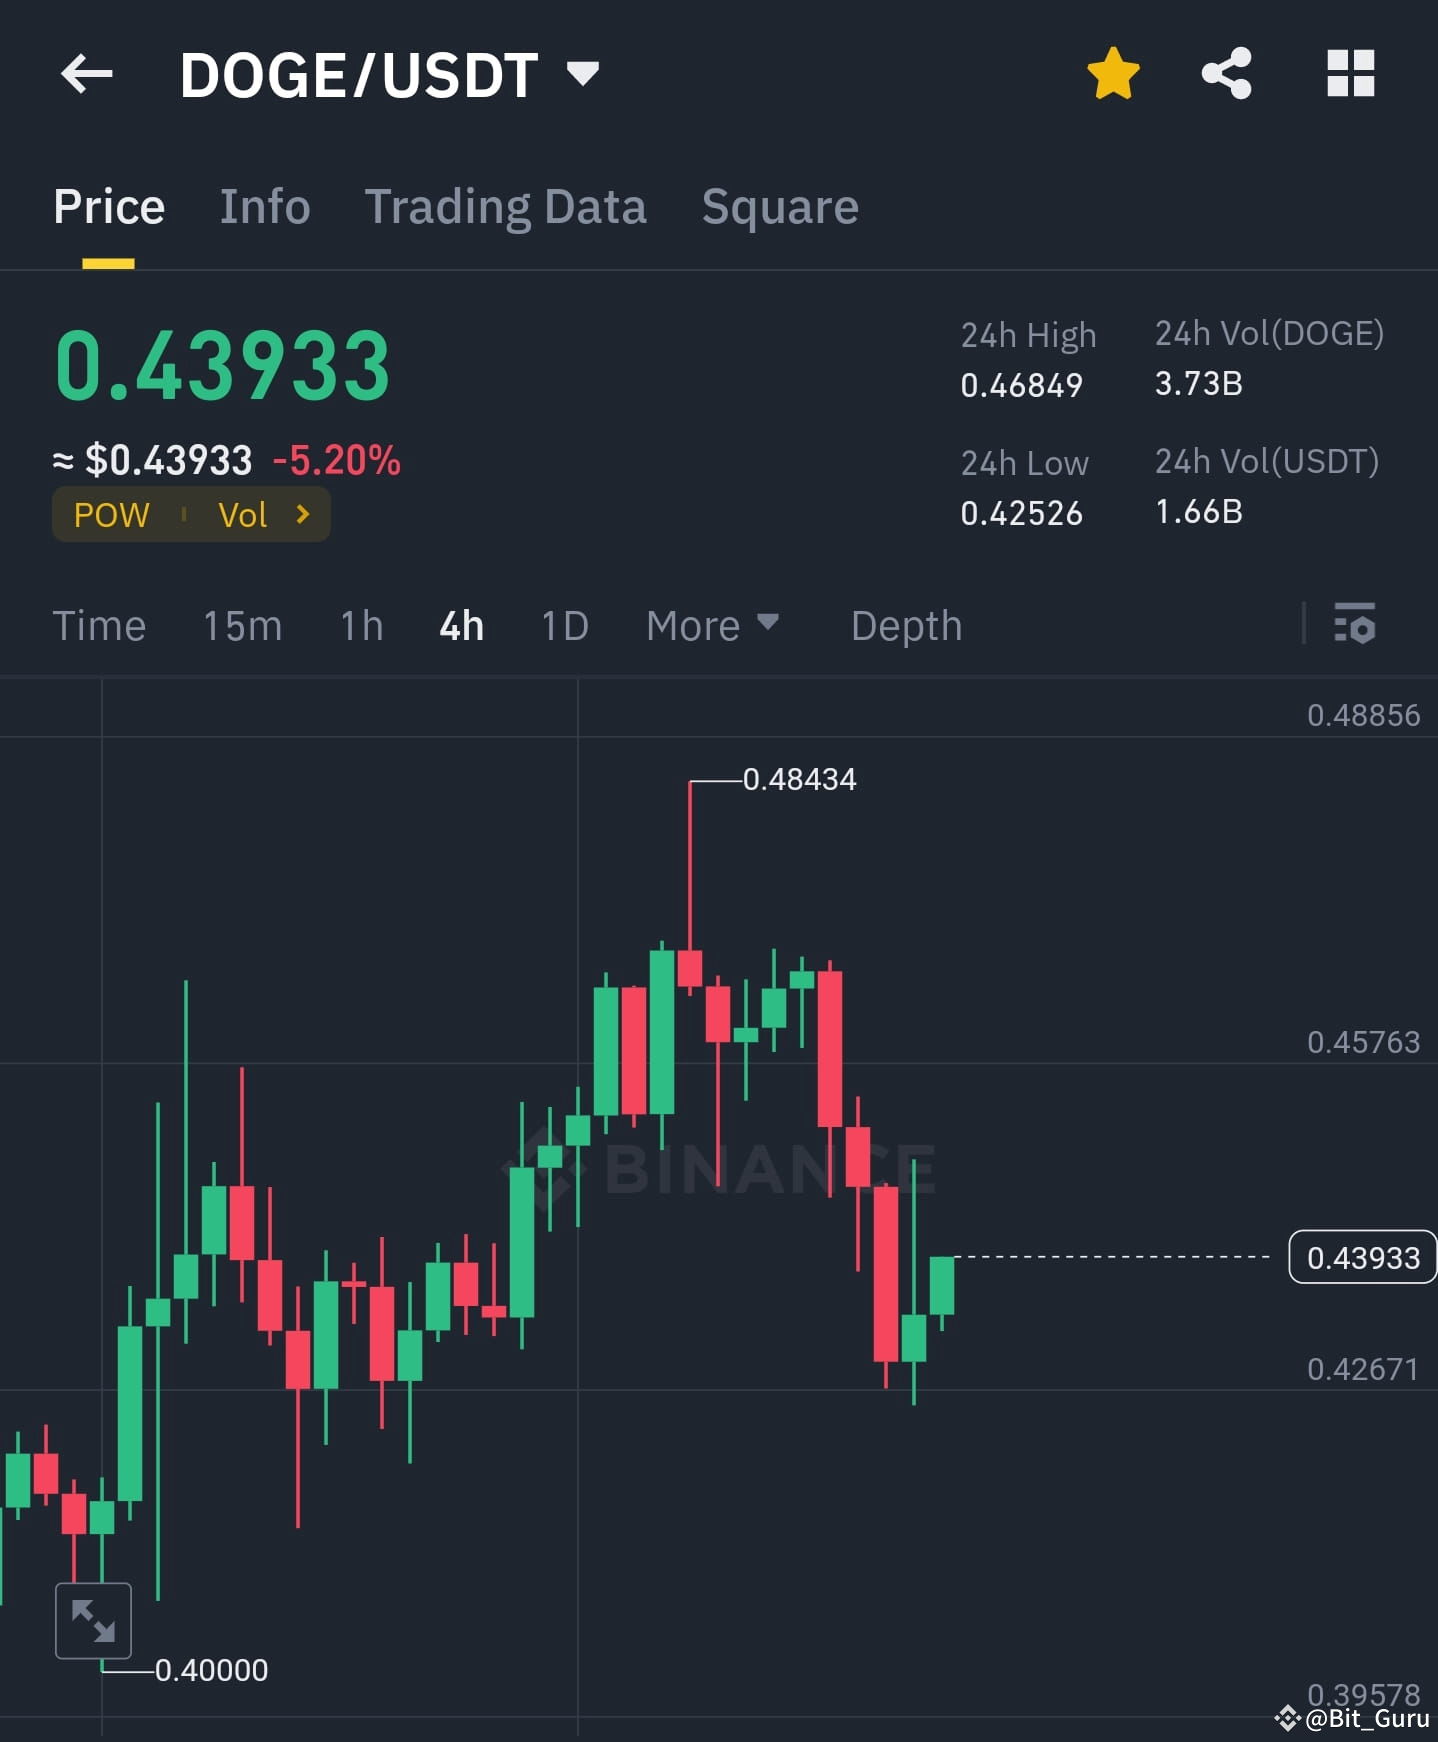Activate the 1h timeframe option

359,625
